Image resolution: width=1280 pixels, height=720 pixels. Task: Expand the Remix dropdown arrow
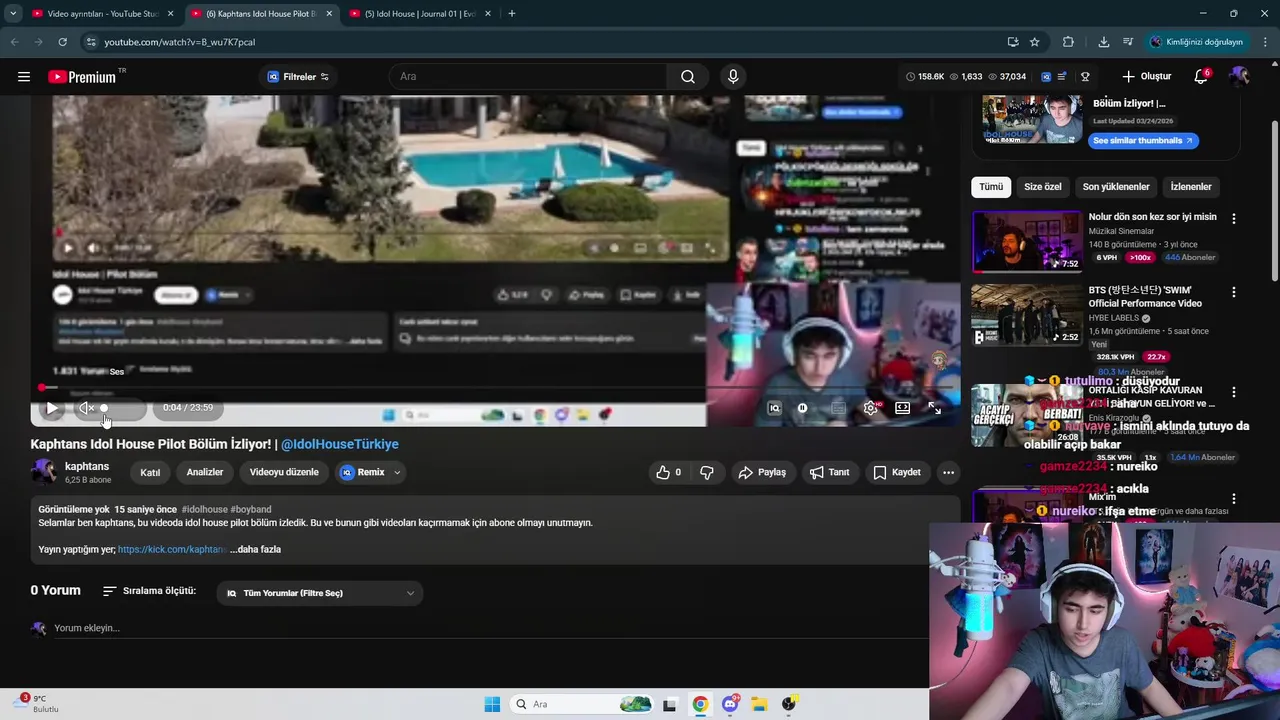point(397,472)
